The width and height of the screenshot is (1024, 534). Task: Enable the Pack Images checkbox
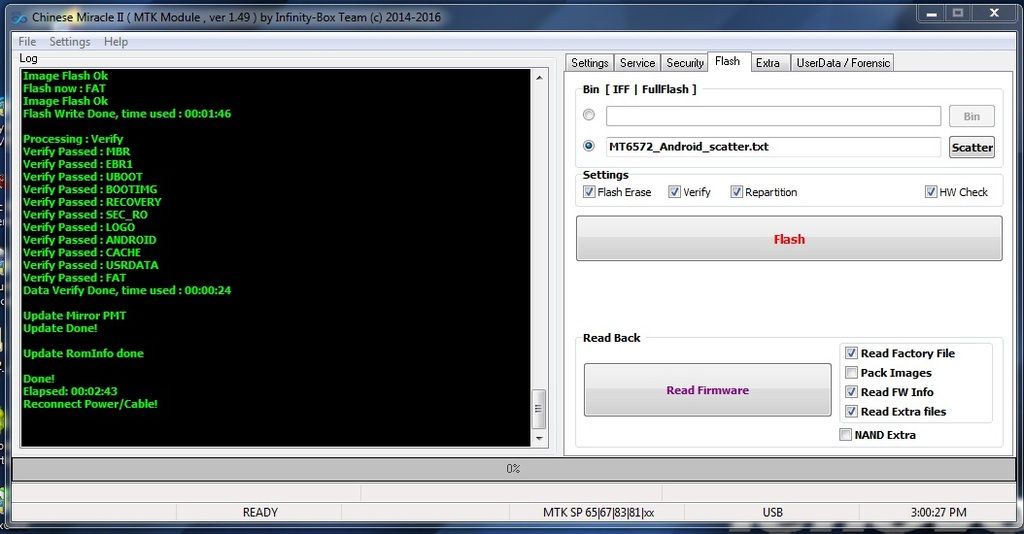851,373
